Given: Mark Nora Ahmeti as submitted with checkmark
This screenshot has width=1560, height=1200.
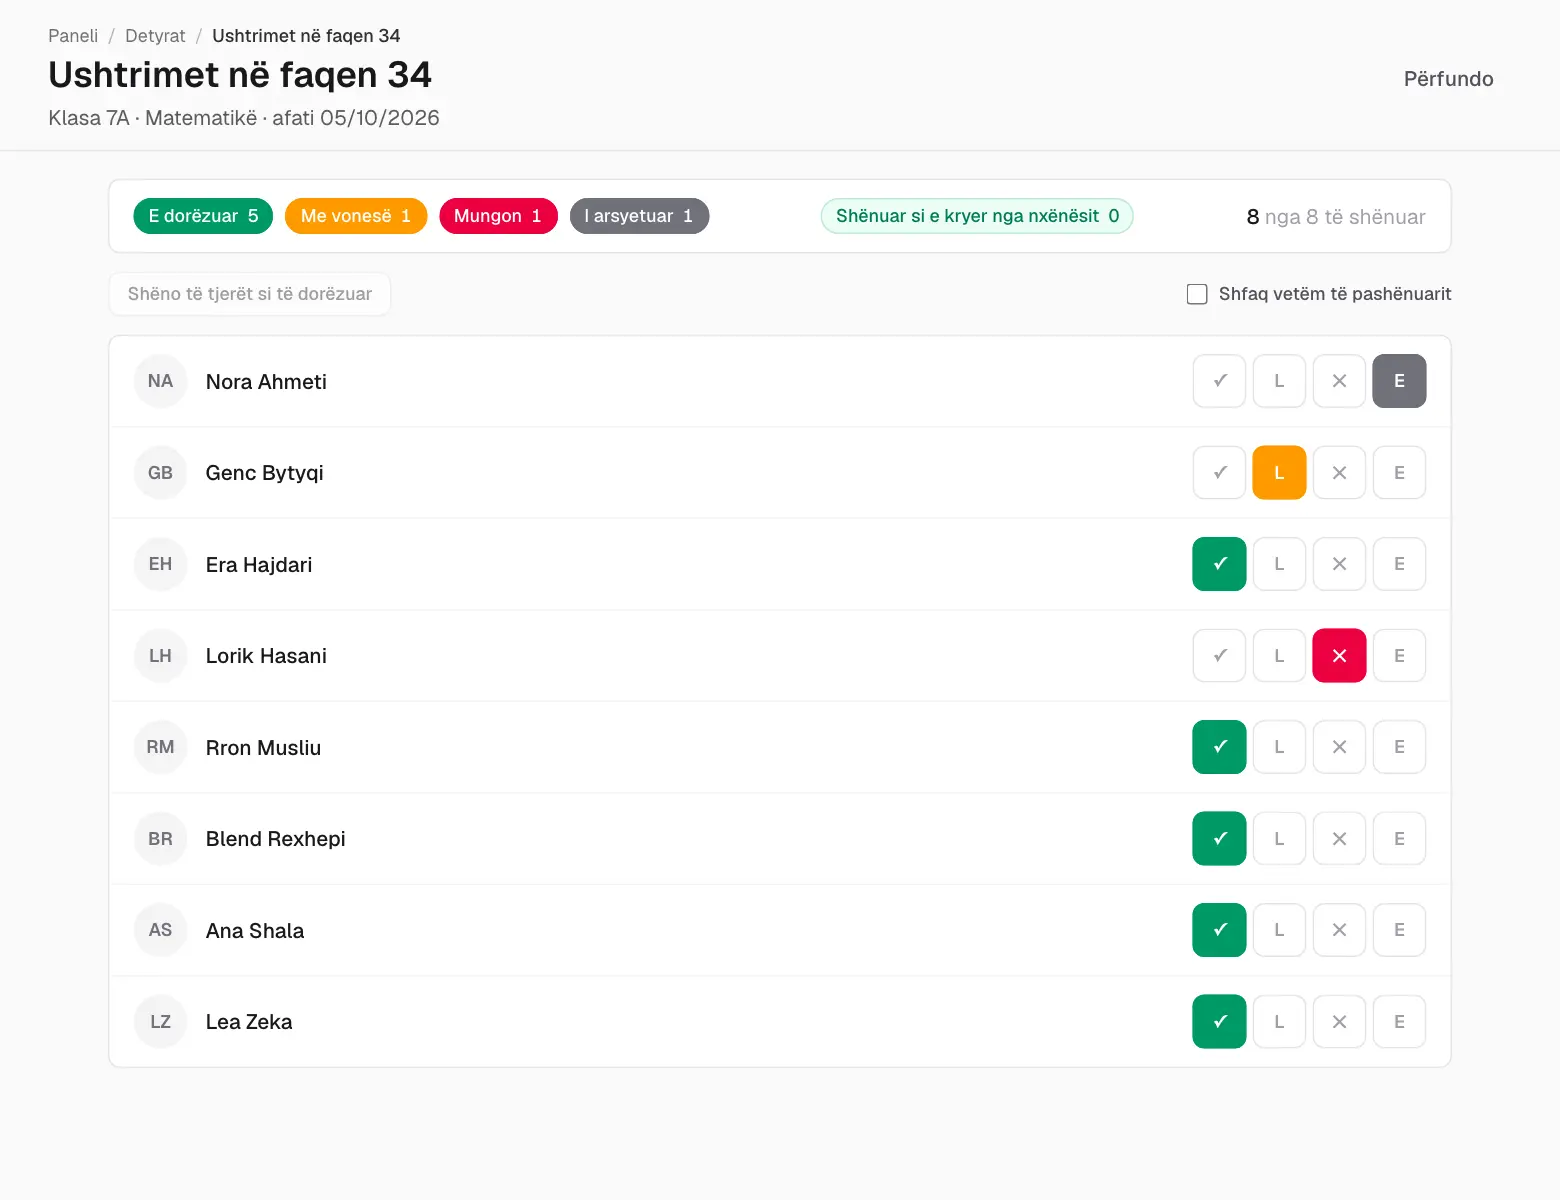Looking at the screenshot, I should [1219, 381].
